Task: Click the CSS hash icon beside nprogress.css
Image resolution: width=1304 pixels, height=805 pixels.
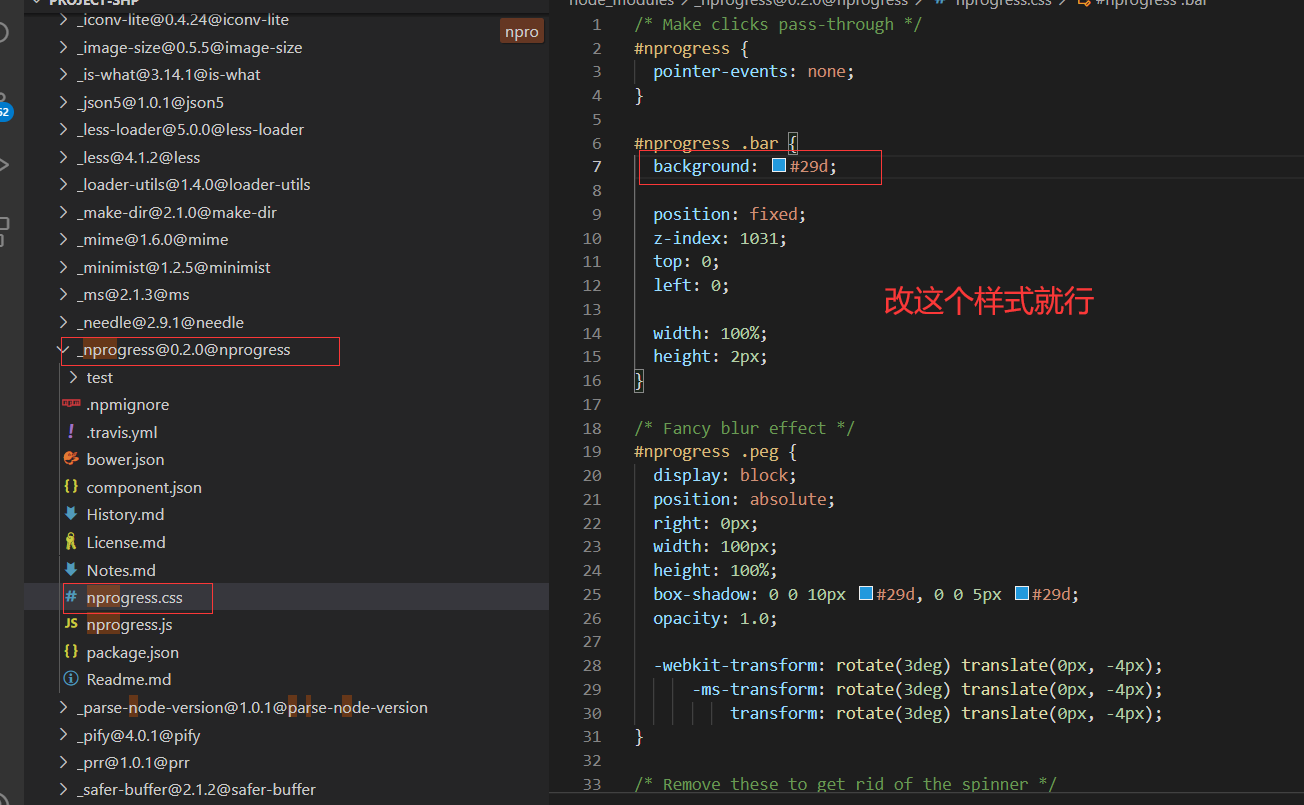Action: [x=71, y=597]
